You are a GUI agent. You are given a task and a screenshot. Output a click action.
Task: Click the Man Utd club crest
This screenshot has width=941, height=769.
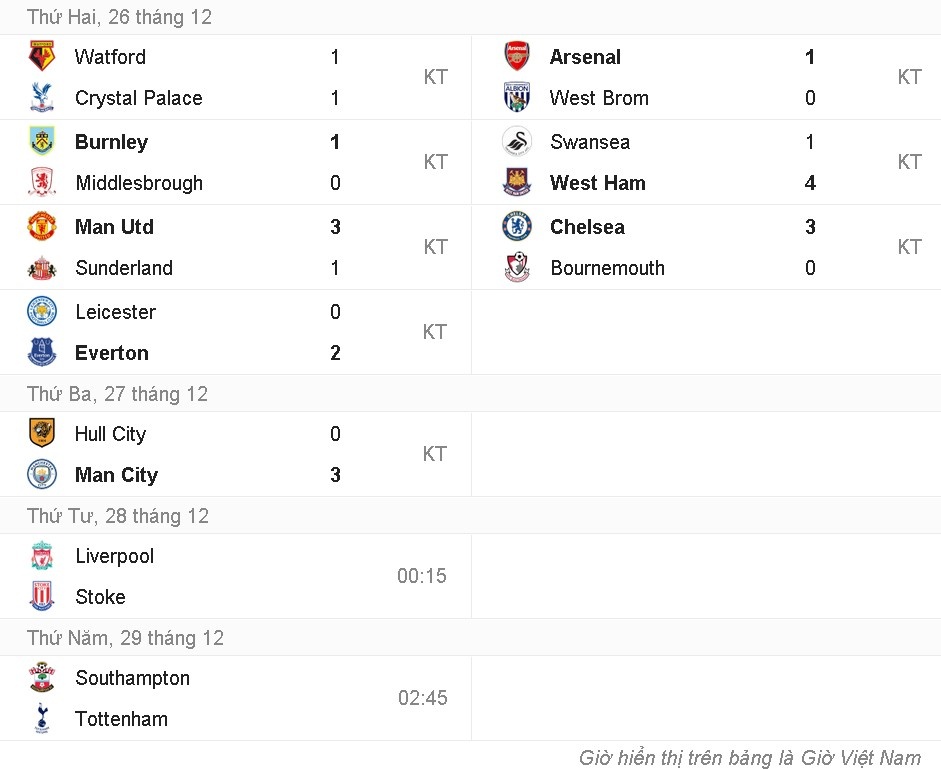(42, 227)
